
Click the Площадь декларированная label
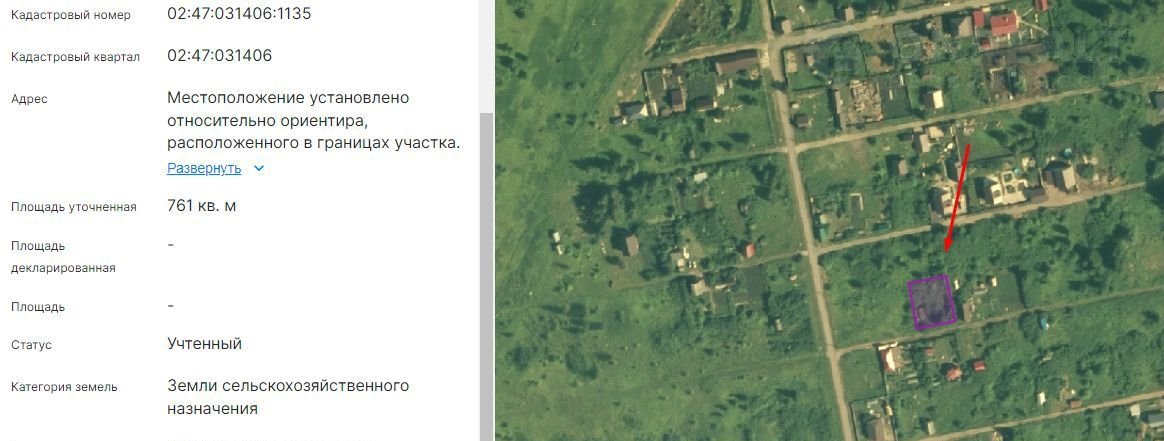tap(63, 257)
